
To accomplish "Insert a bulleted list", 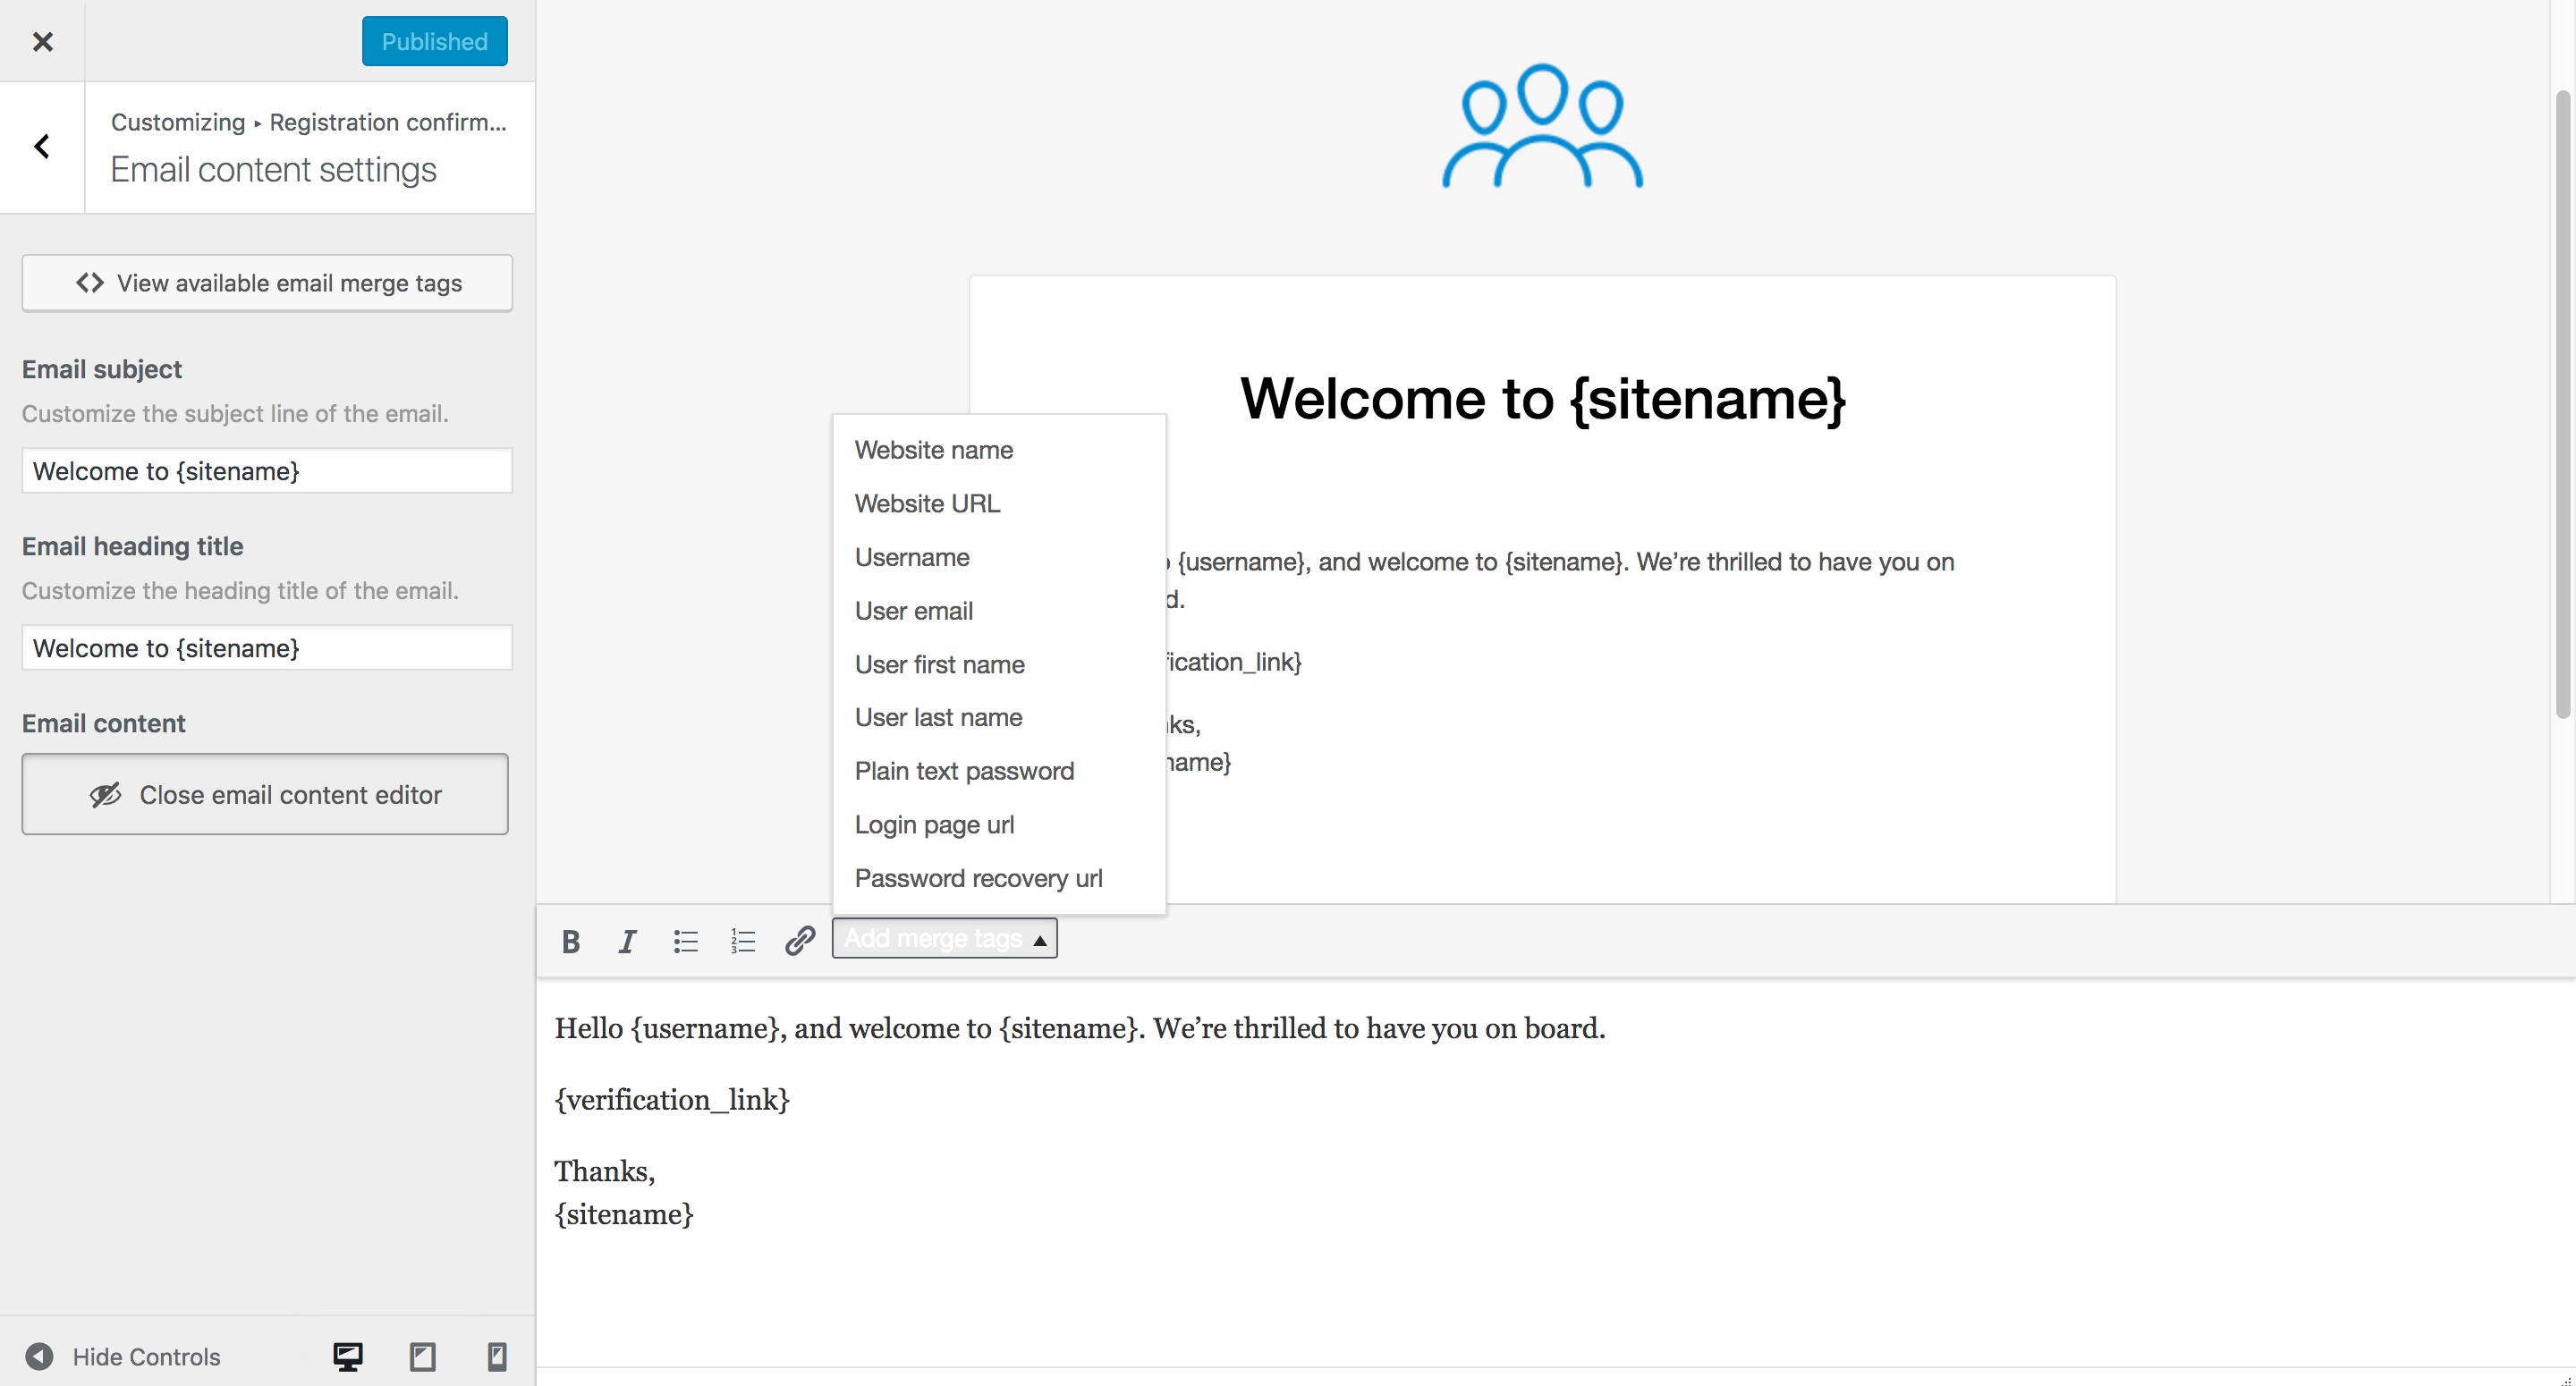I will point(685,940).
